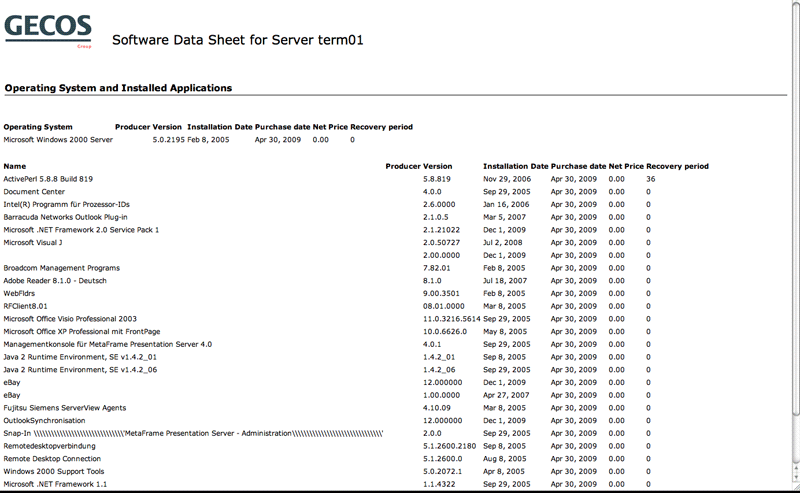
Task: Click 'Net Price' header of applications table
Action: [626, 166]
